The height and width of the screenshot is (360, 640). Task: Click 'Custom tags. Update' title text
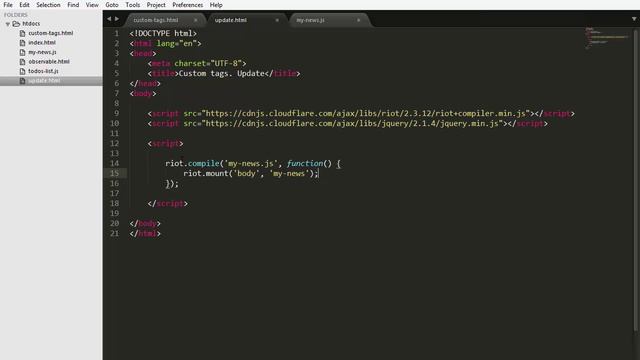[222, 73]
